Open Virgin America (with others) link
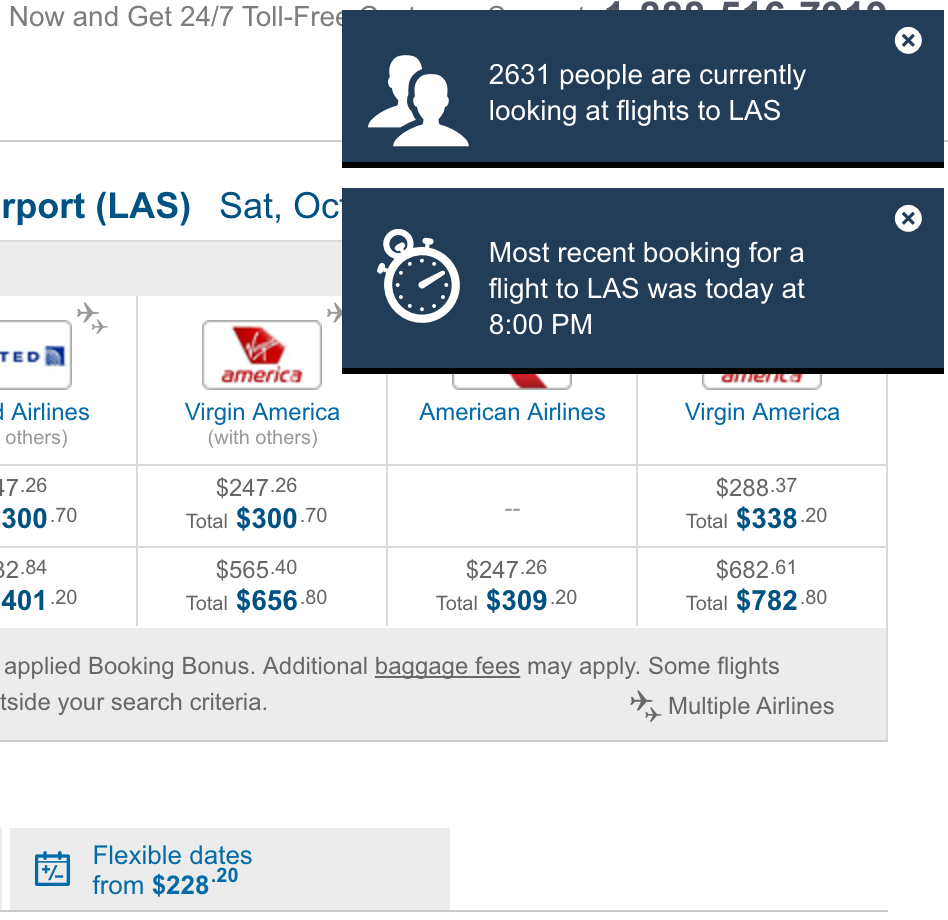Viewport: 948px width, 920px height. [x=262, y=412]
